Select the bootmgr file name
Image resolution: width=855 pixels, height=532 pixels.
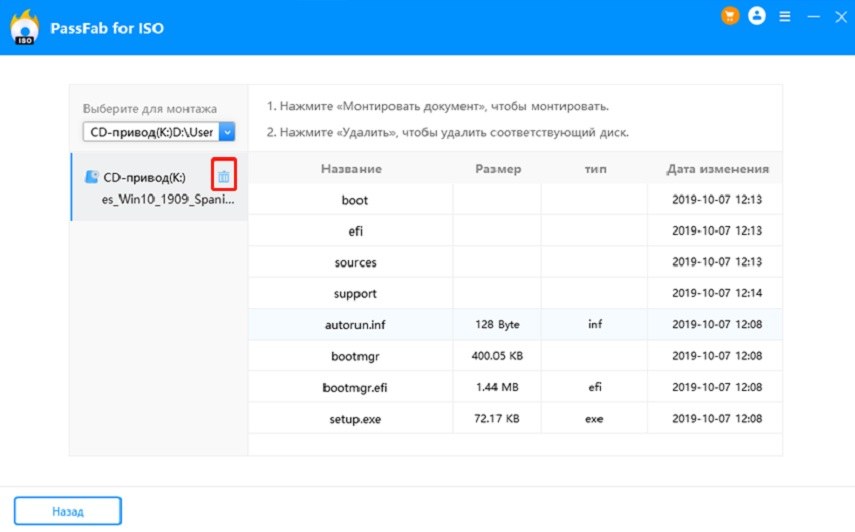[x=355, y=356]
